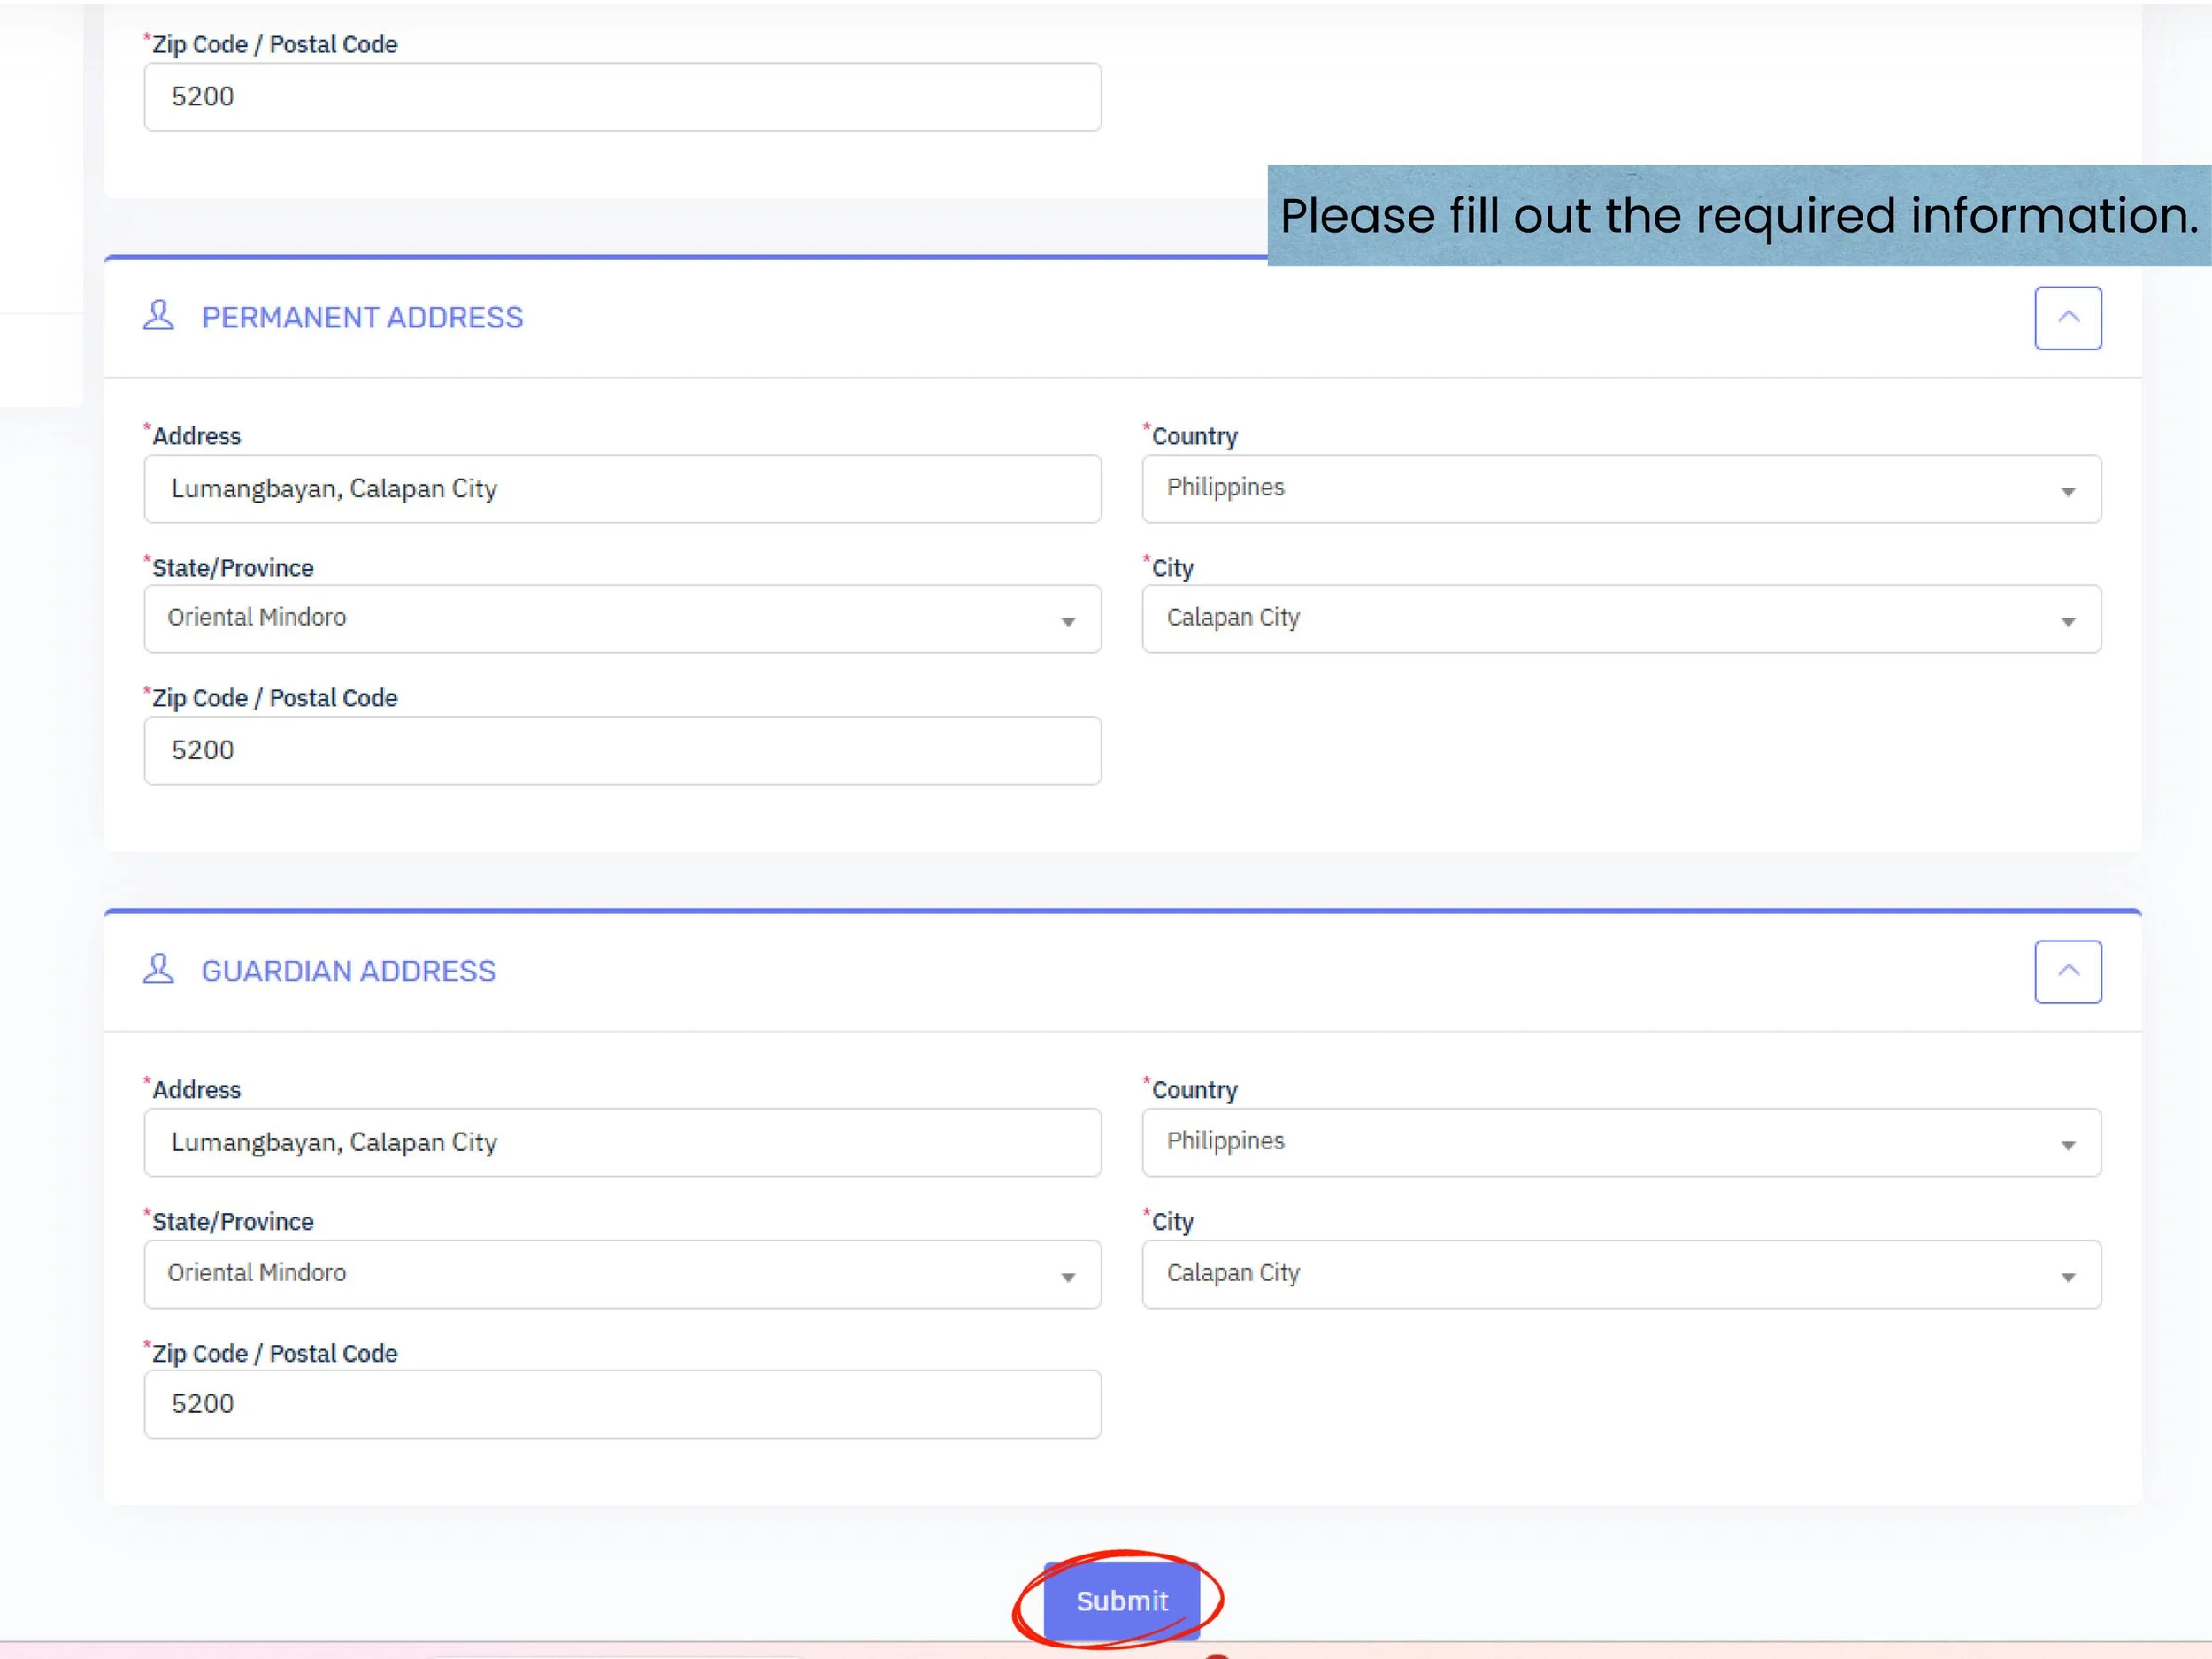Click the dropdown arrow on Calapan City field

pyautogui.click(x=2070, y=621)
